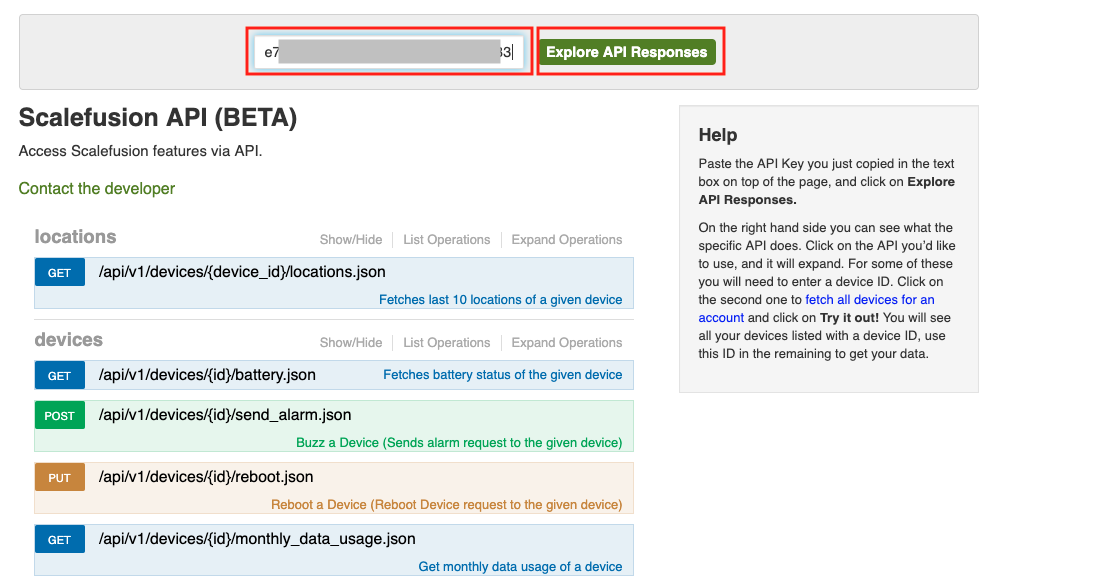
Task: Click 'Access Scalefusion features via API.' text
Action: click(x=140, y=151)
